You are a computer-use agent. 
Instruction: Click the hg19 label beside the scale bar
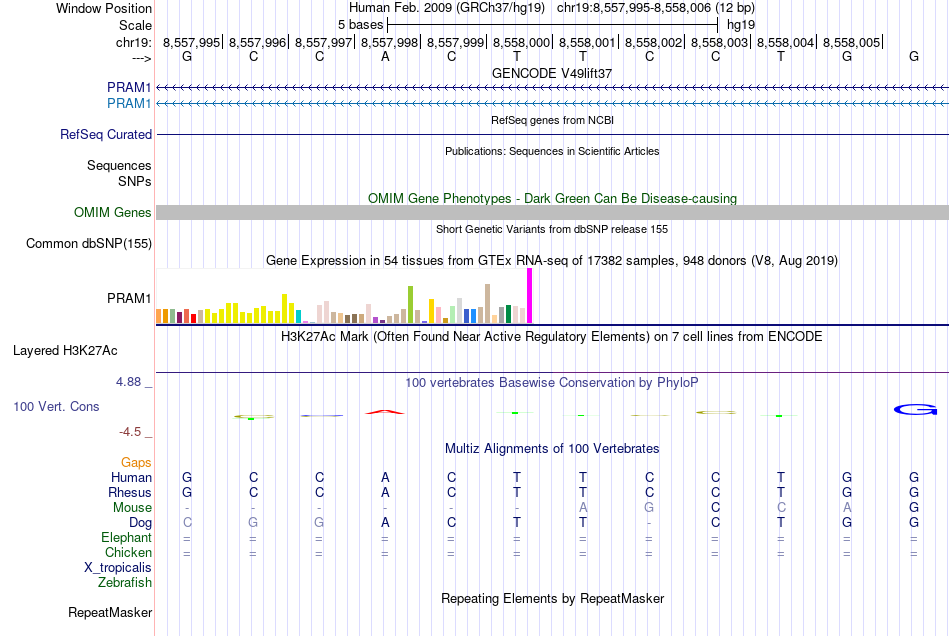(741, 25)
